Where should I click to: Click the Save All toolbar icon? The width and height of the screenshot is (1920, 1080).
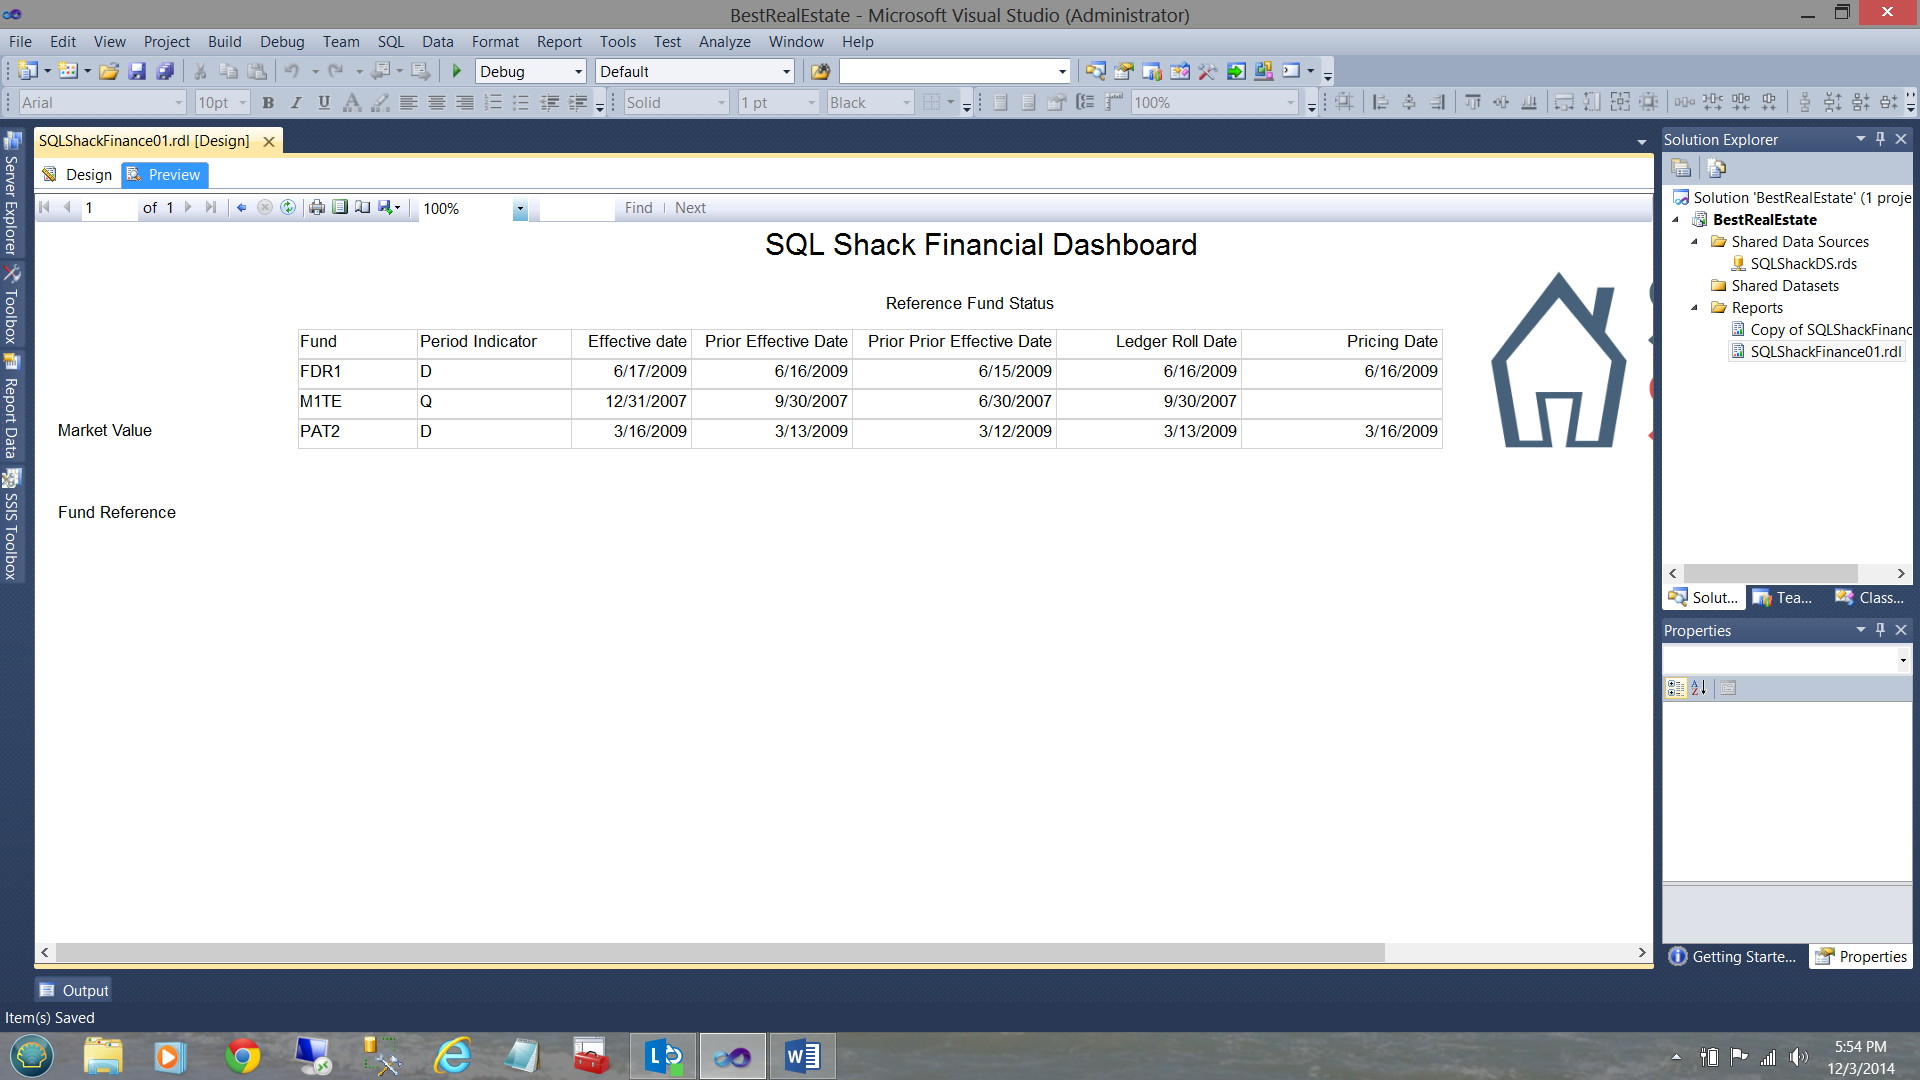click(165, 71)
